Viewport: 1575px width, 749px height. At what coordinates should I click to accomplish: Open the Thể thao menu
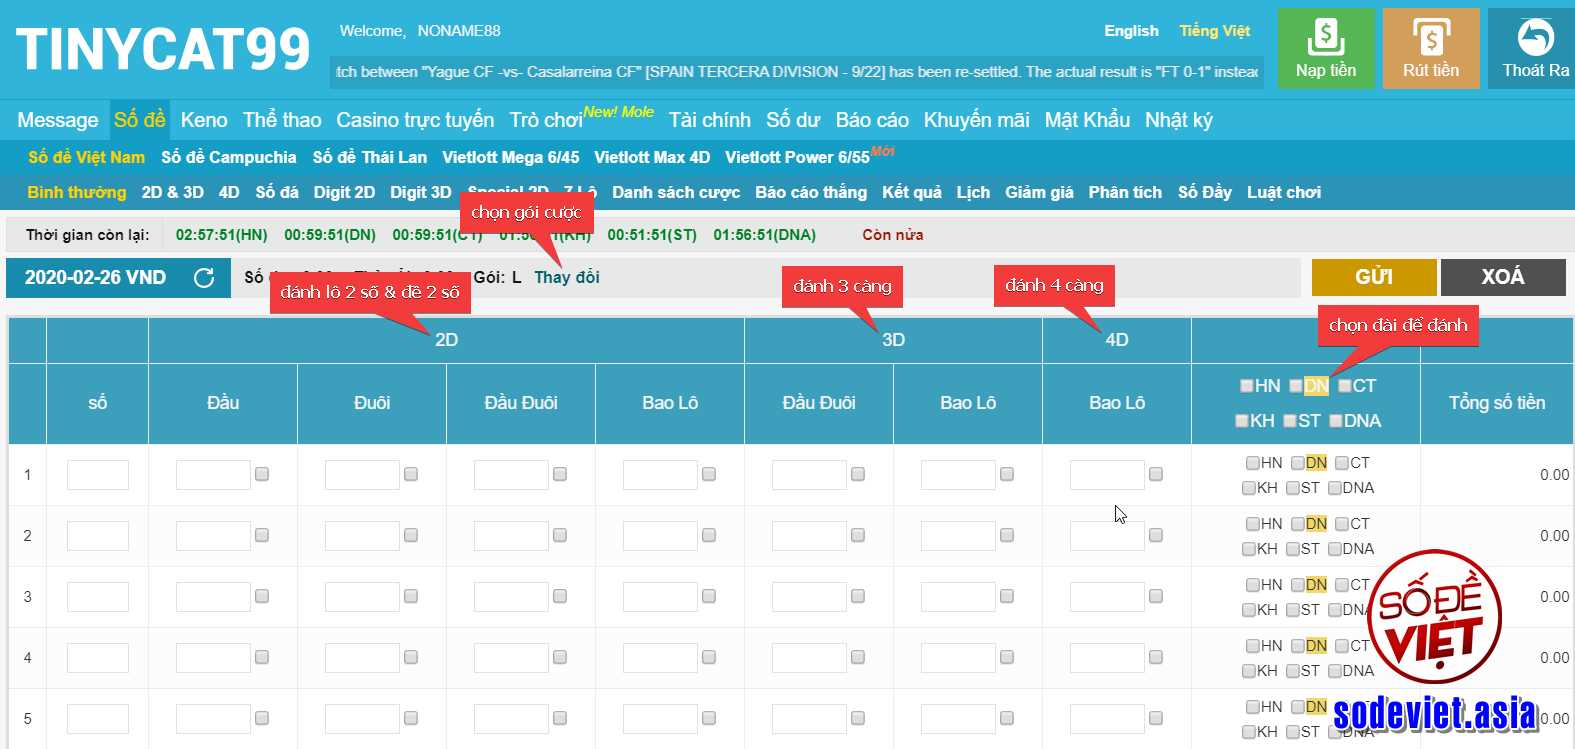click(282, 120)
